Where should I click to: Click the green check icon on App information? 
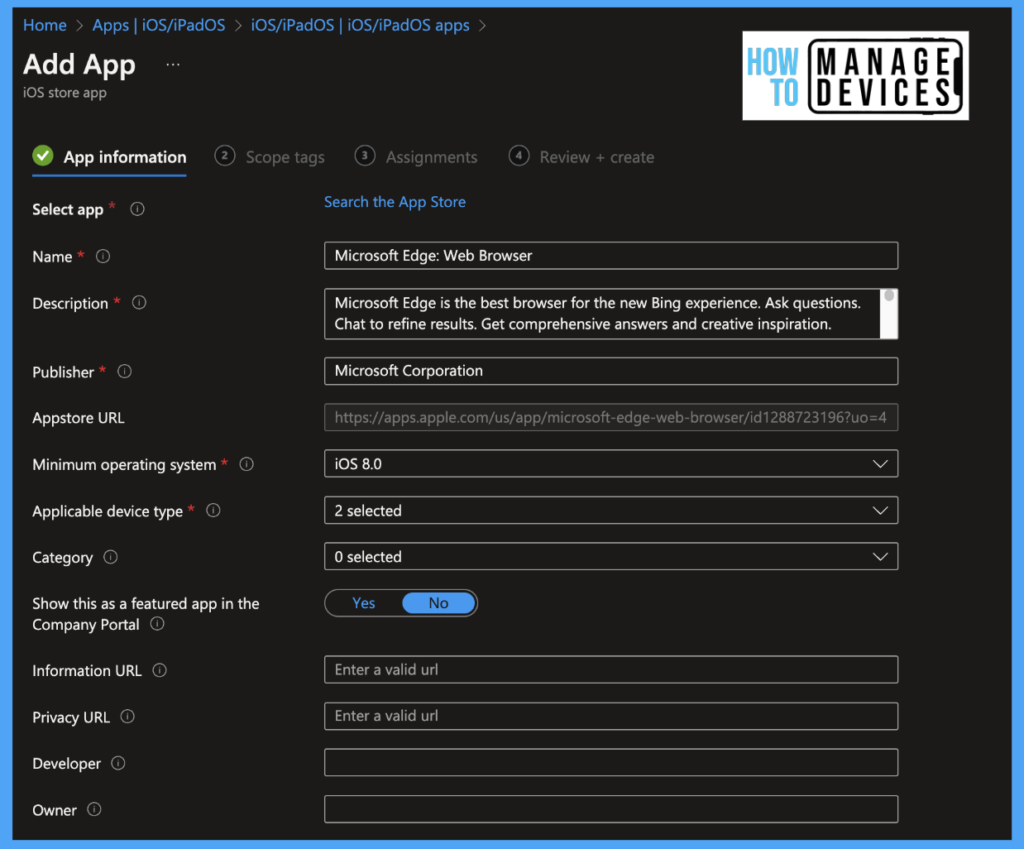pyautogui.click(x=43, y=155)
